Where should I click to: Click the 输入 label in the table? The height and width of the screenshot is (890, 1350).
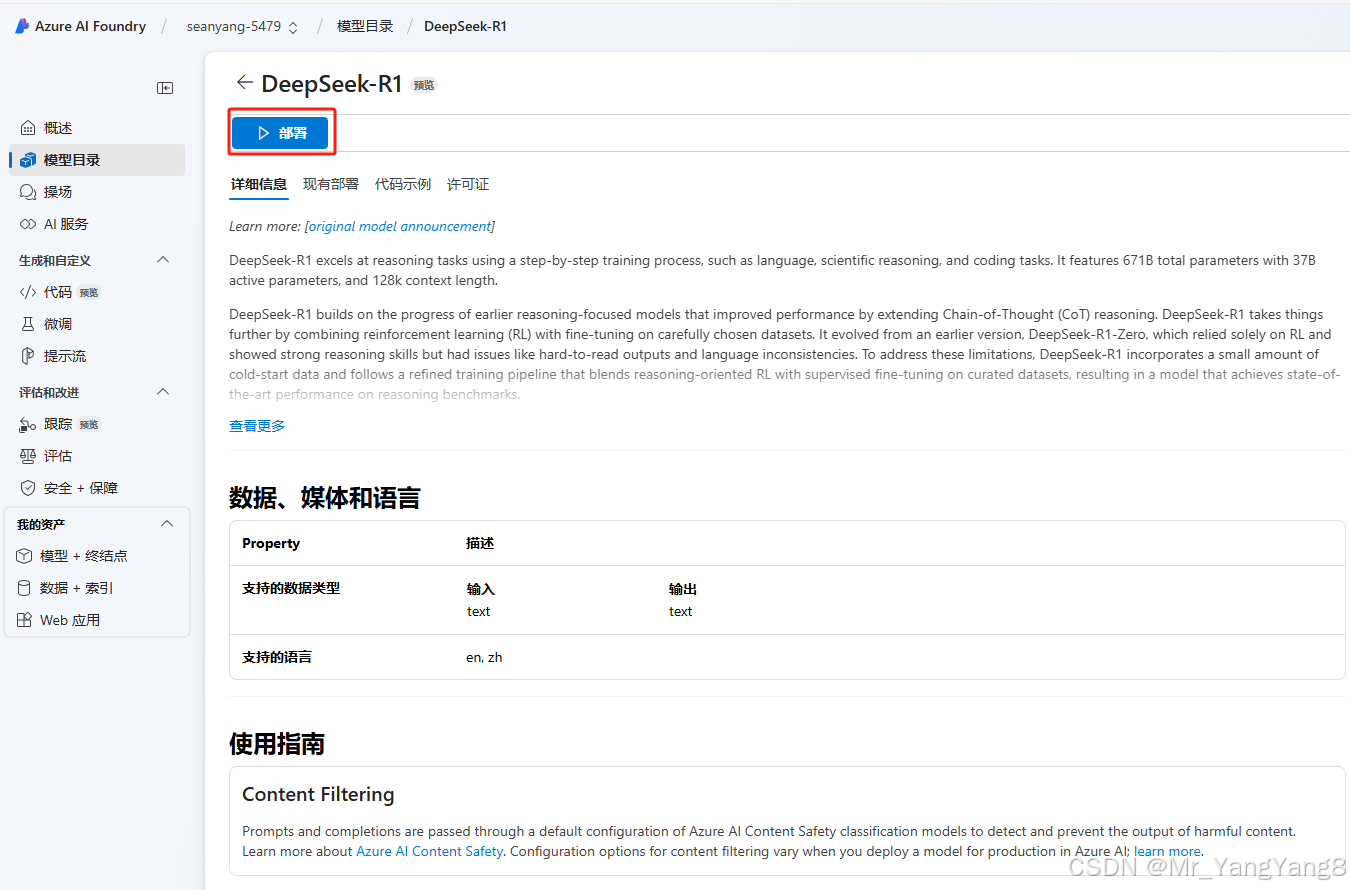481,590
